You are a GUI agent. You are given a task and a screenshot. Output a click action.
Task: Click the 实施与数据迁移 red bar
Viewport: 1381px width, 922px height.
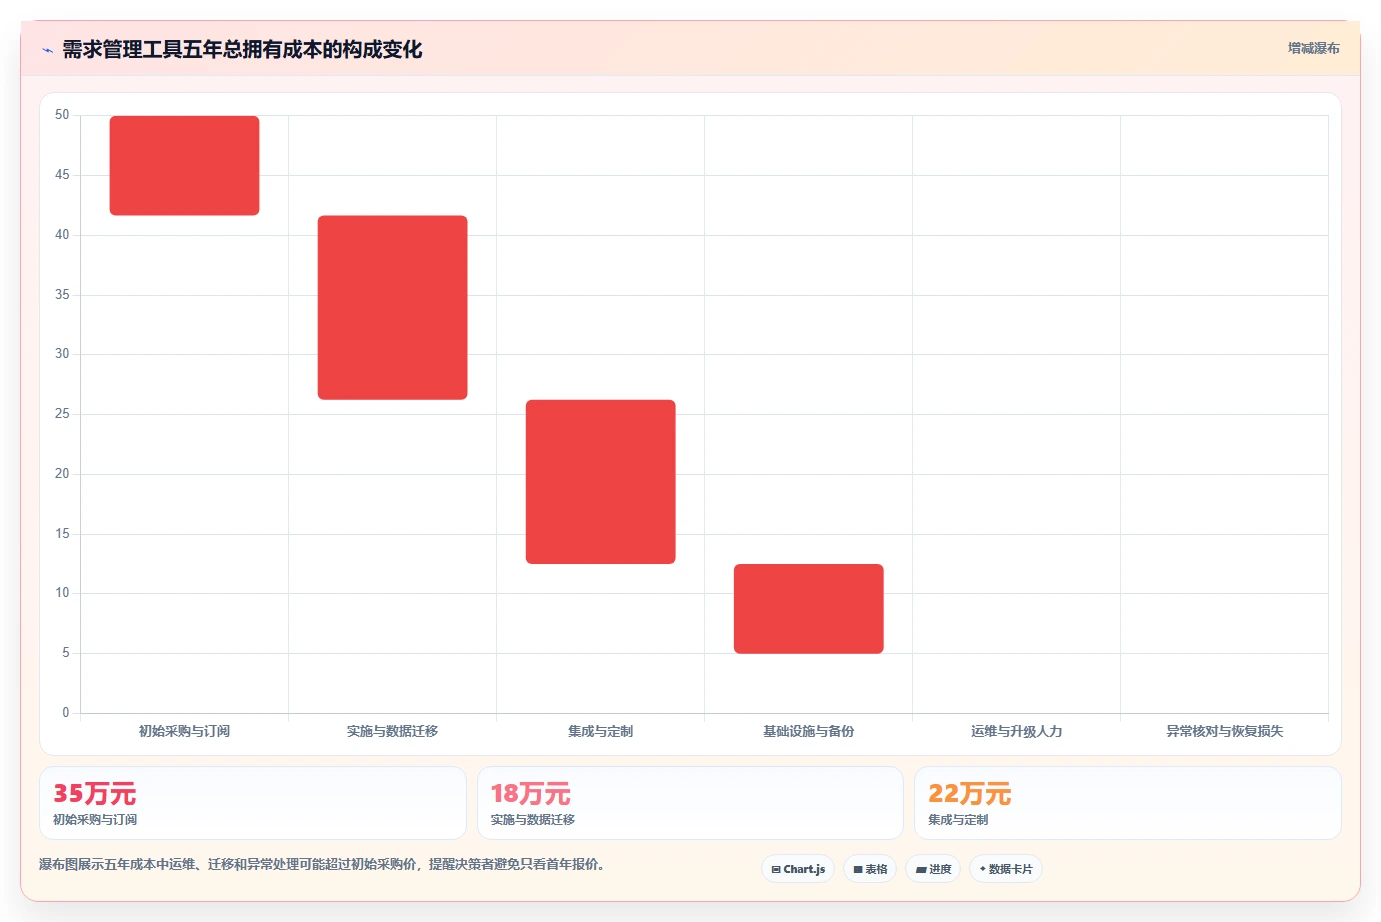392,307
